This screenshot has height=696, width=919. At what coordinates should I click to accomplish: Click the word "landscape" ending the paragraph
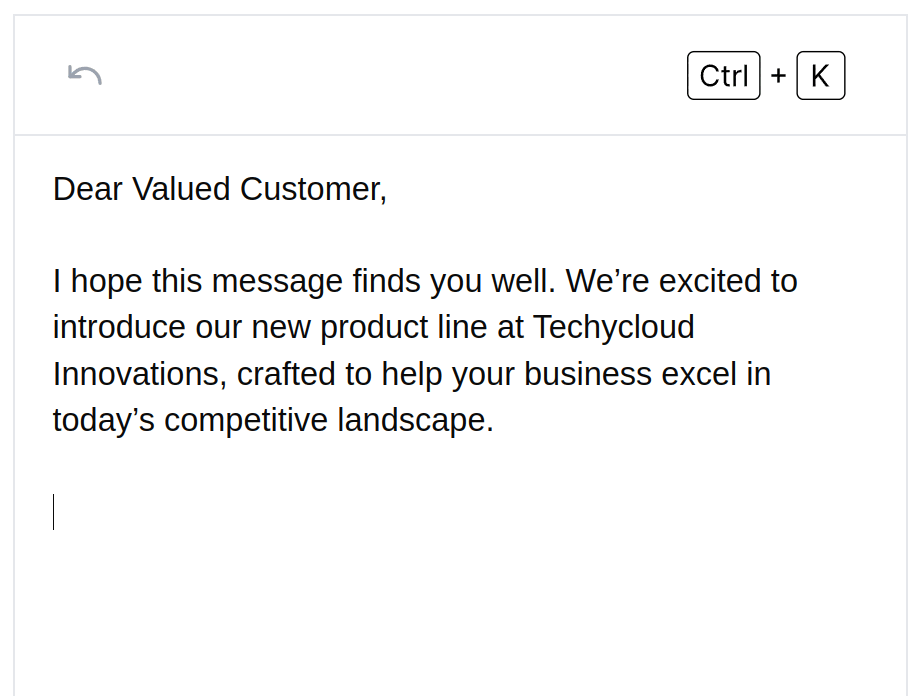411,420
